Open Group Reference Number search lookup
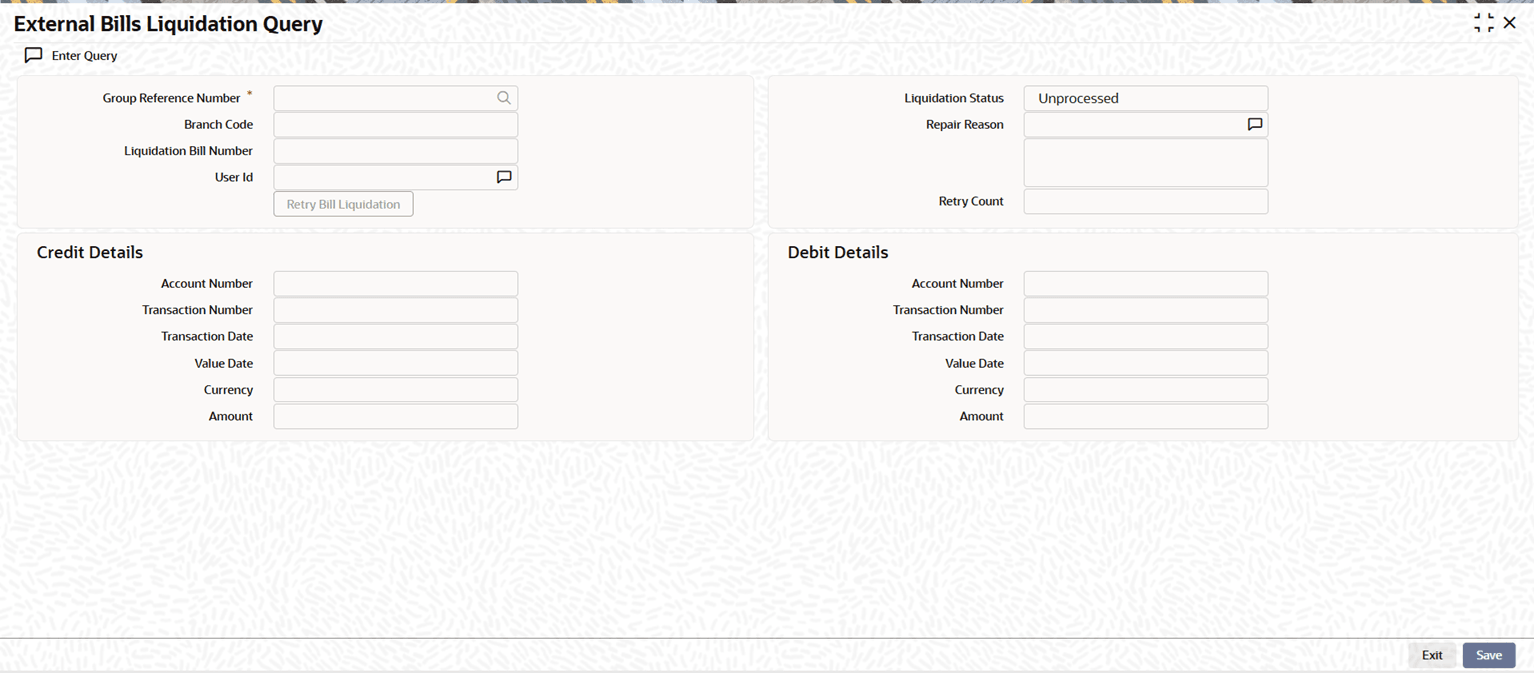This screenshot has height=673, width=1534. tap(503, 98)
